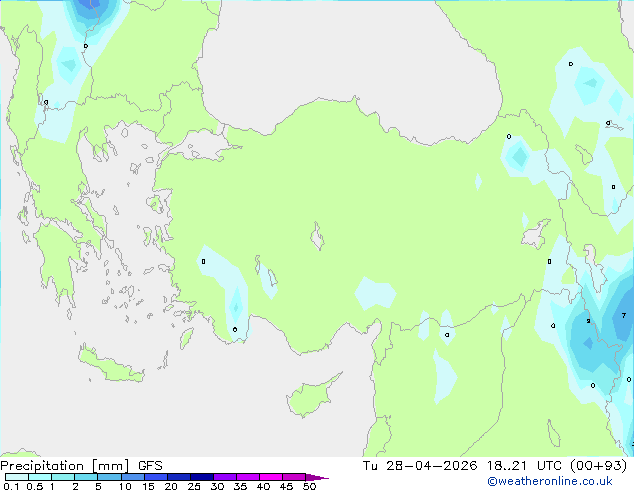The image size is (634, 490).
Task: Click the Crete island on the map
Action: (x=110, y=367)
